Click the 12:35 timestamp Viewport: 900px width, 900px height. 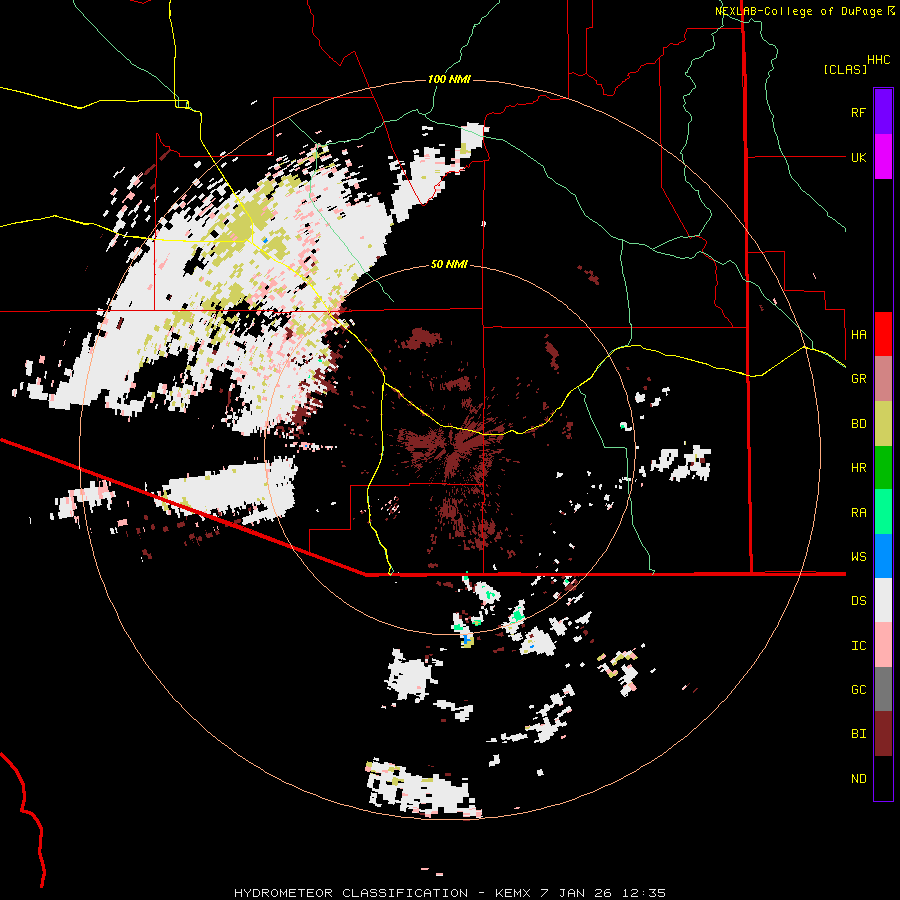coord(646,893)
